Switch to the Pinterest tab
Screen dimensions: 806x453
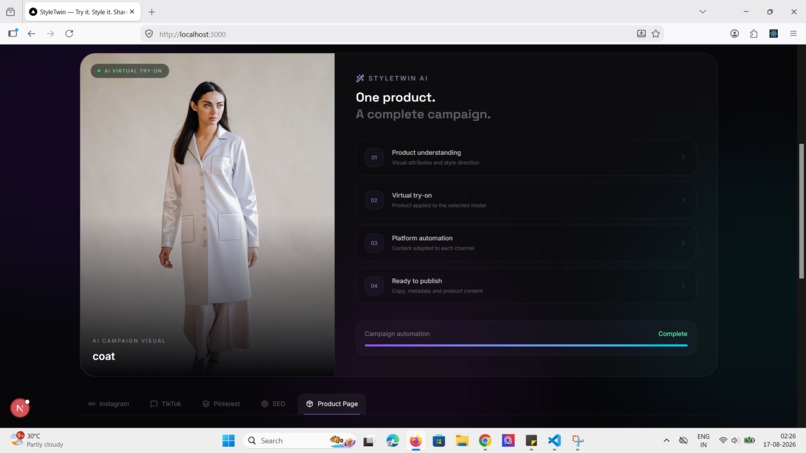(221, 404)
